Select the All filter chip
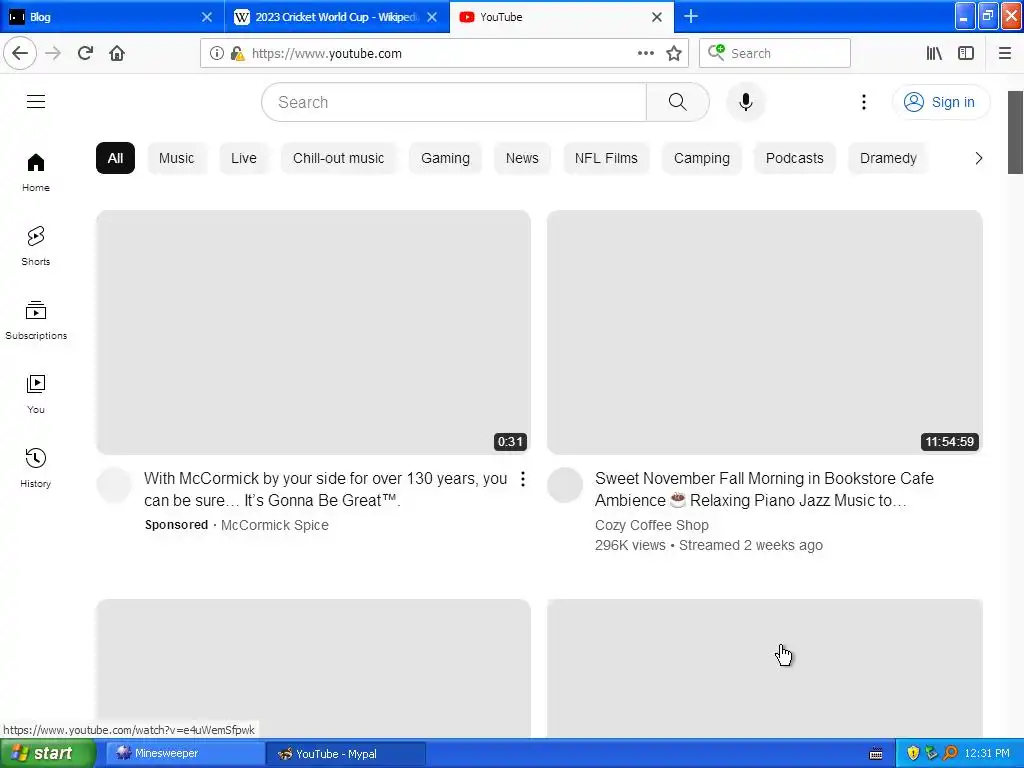The width and height of the screenshot is (1024, 768). 115,158
